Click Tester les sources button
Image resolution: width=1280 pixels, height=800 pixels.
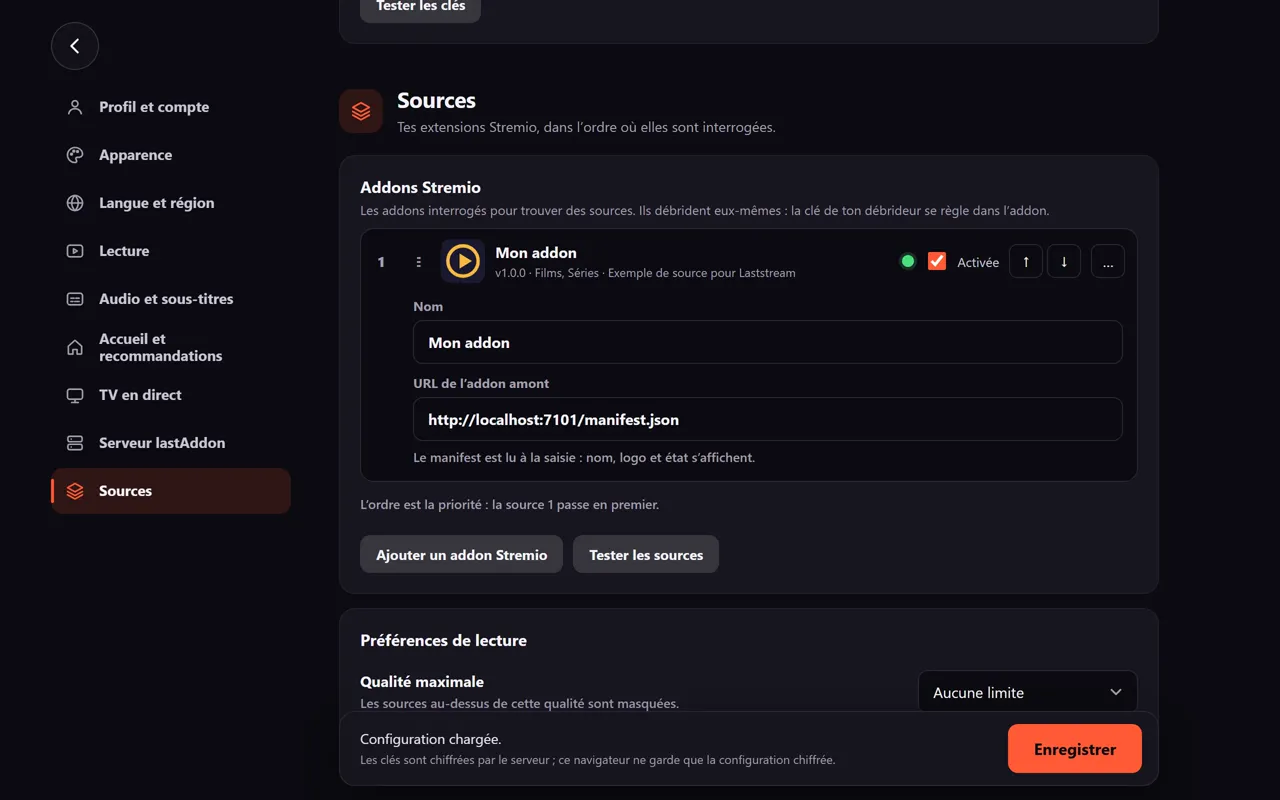(646, 555)
